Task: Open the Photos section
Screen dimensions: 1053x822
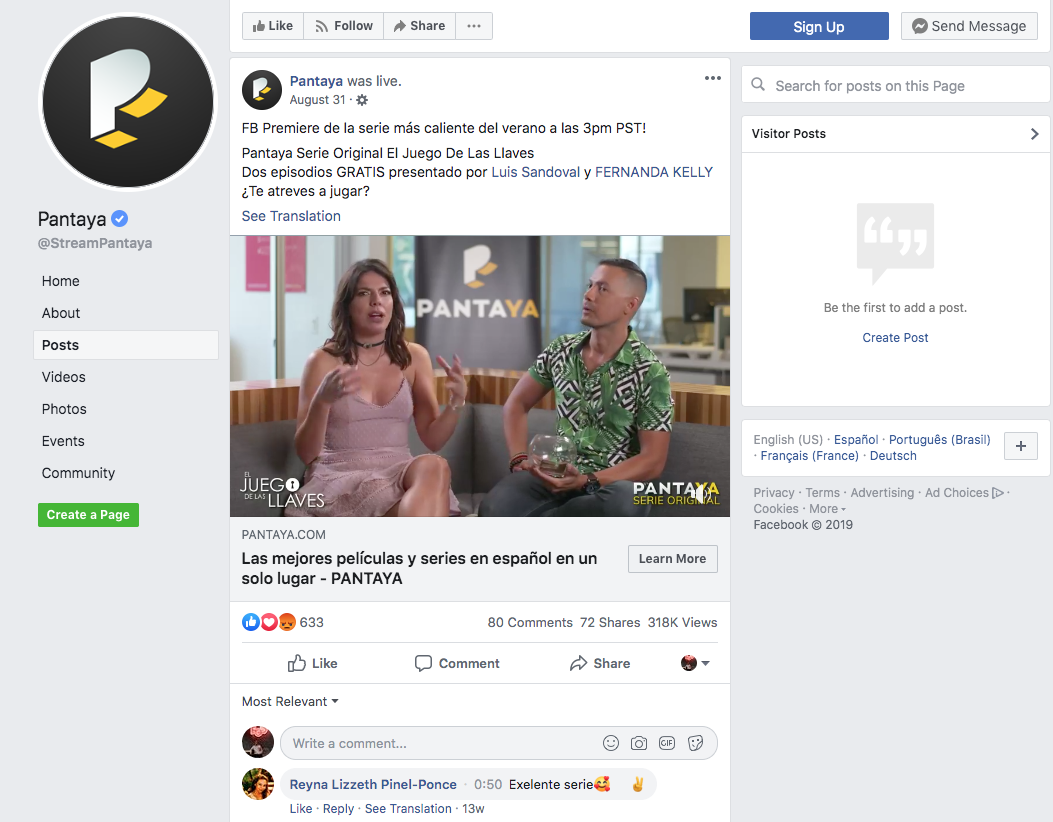Action: point(64,409)
